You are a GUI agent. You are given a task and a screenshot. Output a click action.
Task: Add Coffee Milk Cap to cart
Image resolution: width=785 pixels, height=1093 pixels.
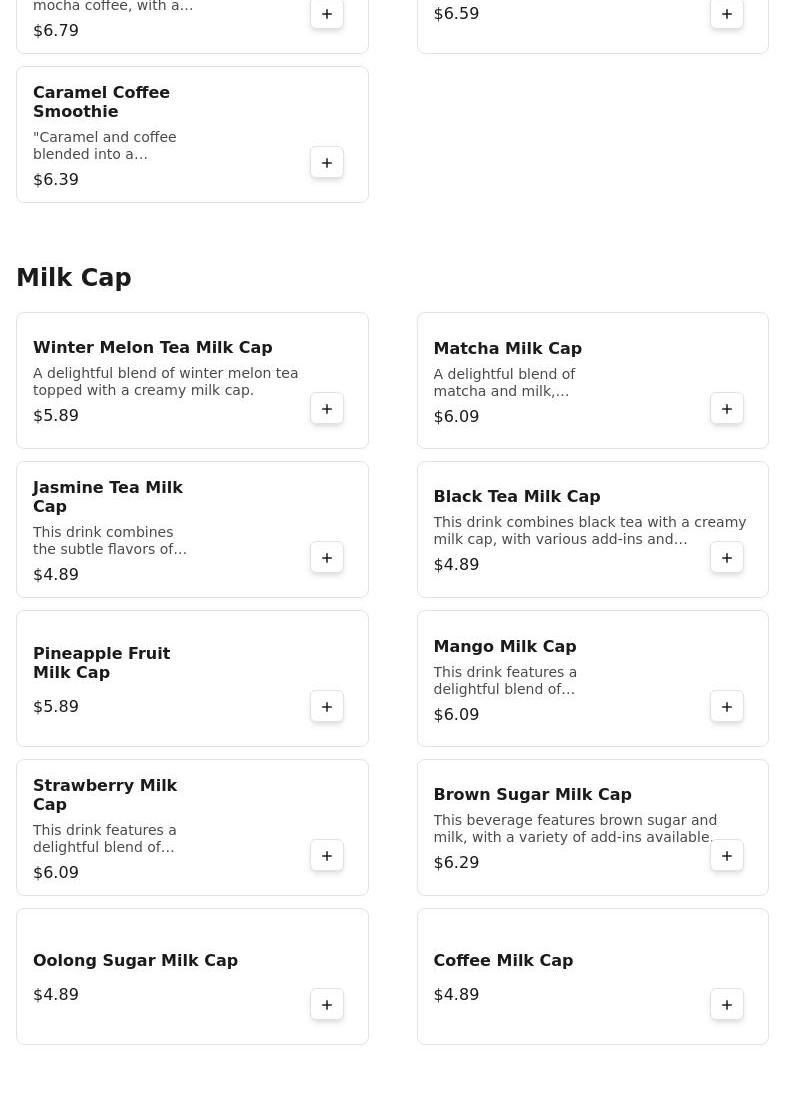click(x=726, y=1004)
